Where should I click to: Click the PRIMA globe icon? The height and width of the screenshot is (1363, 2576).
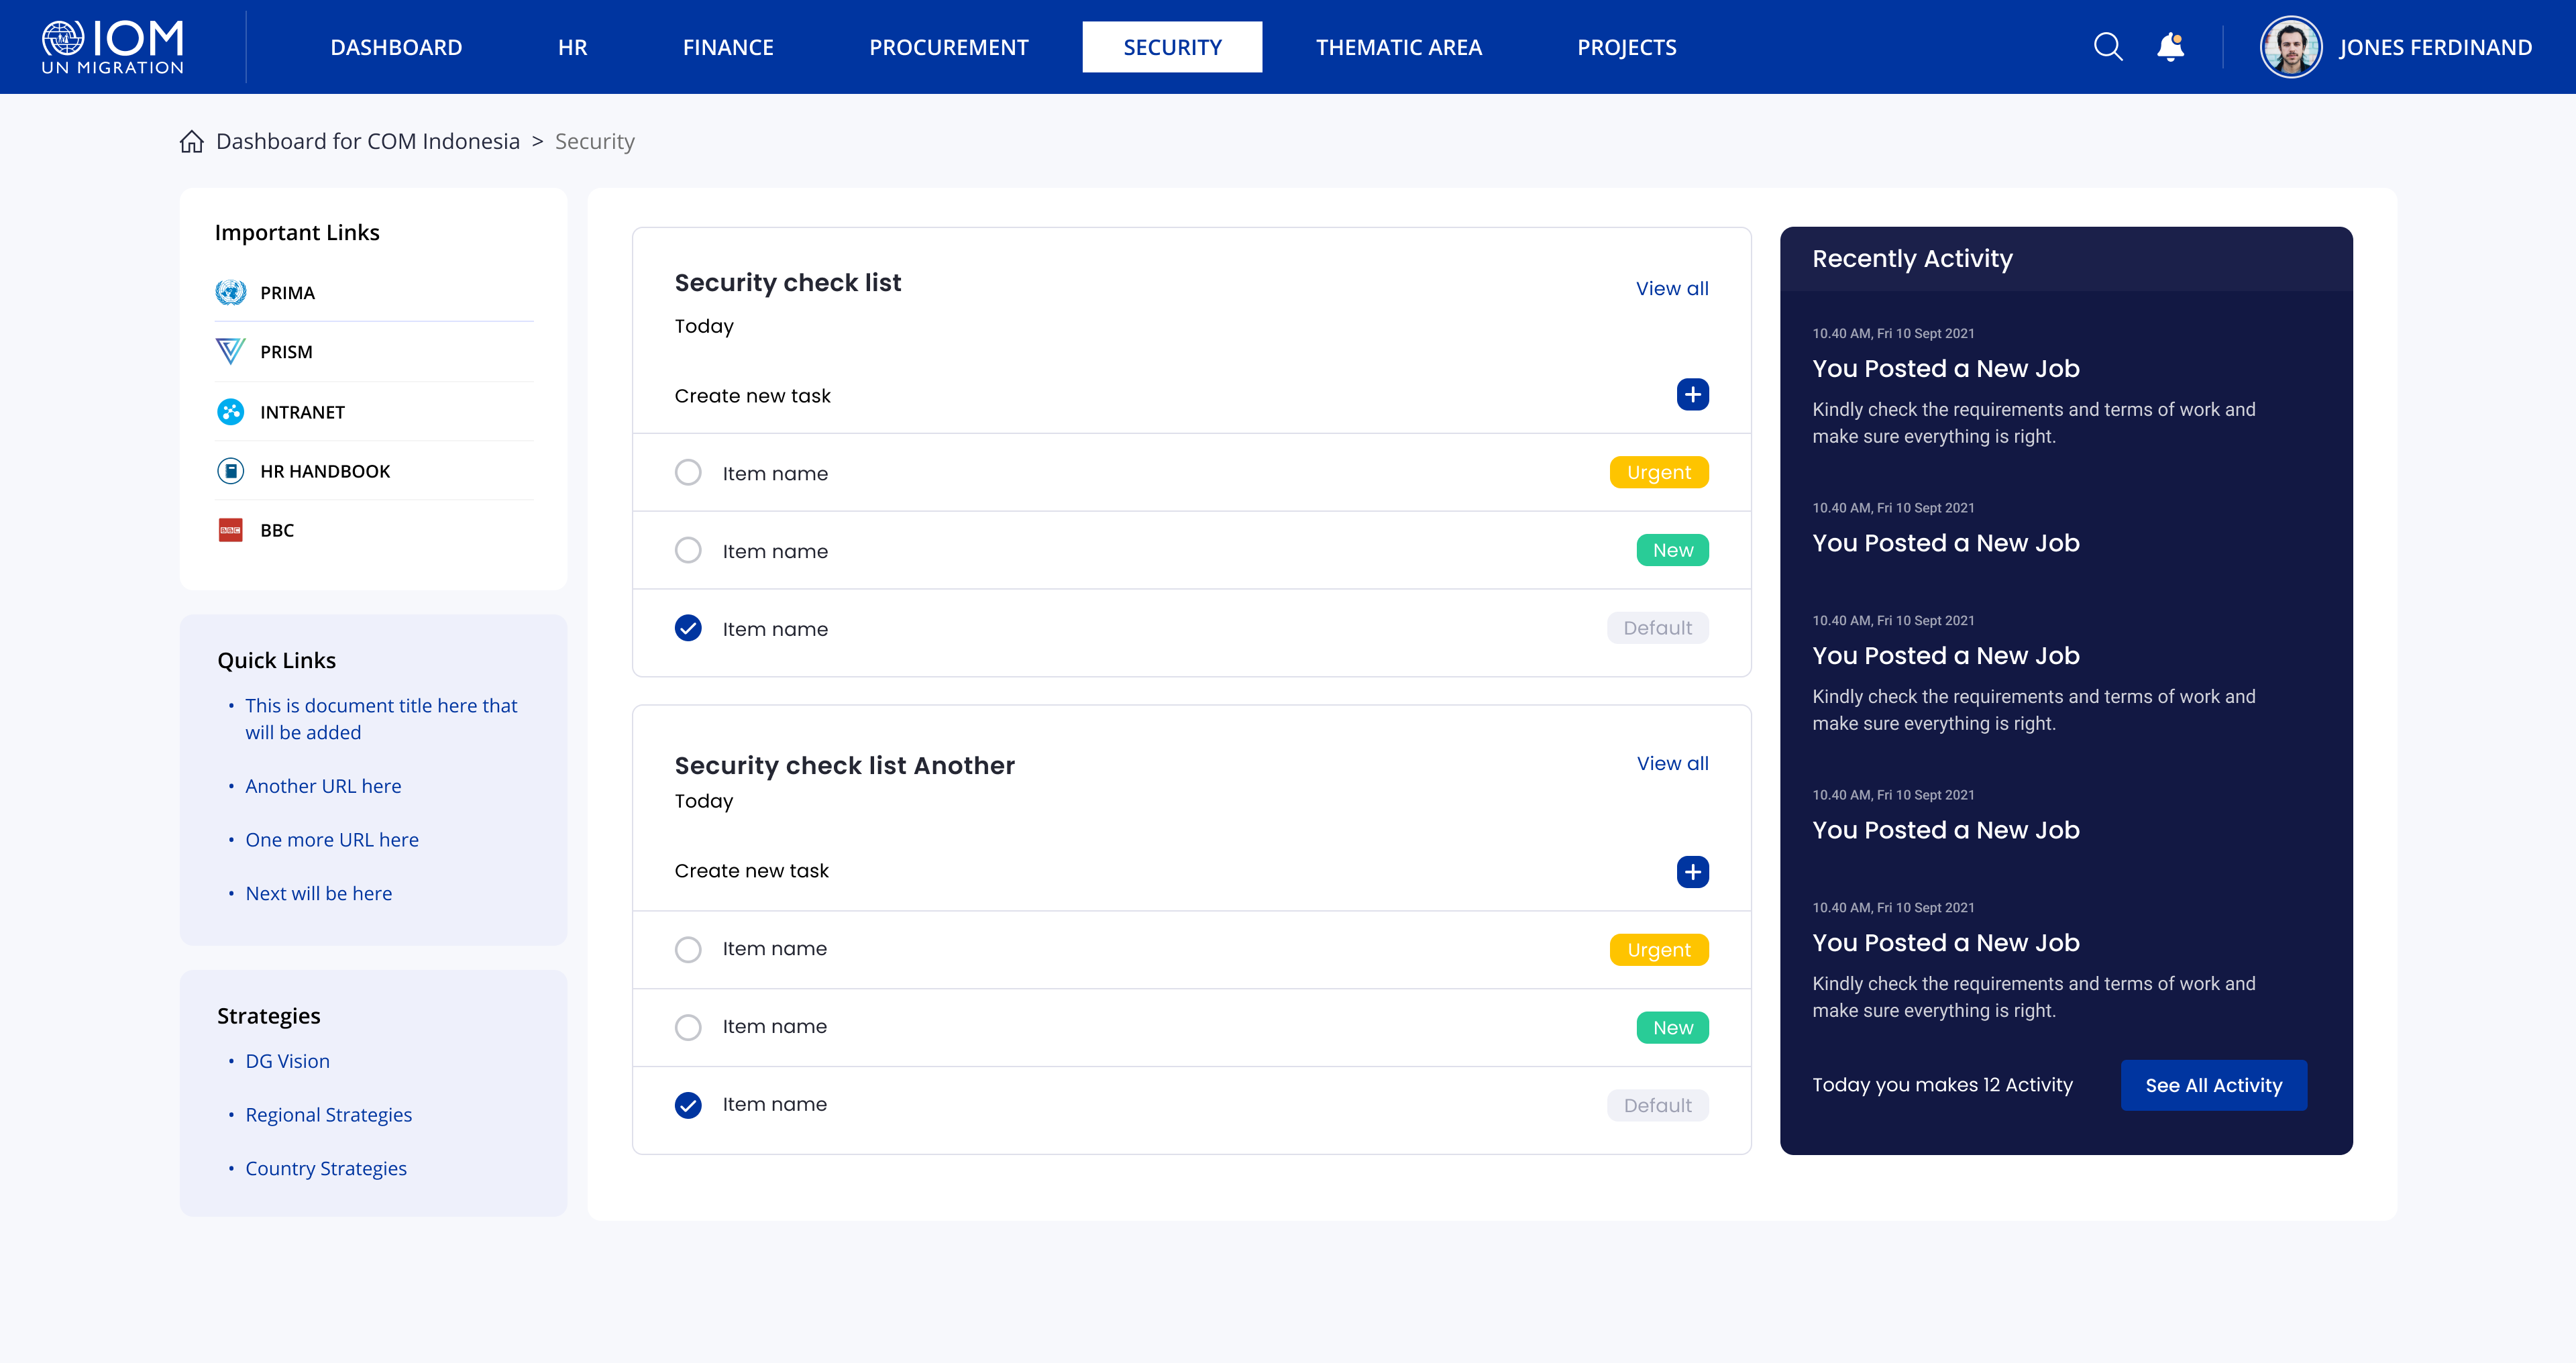coord(231,292)
